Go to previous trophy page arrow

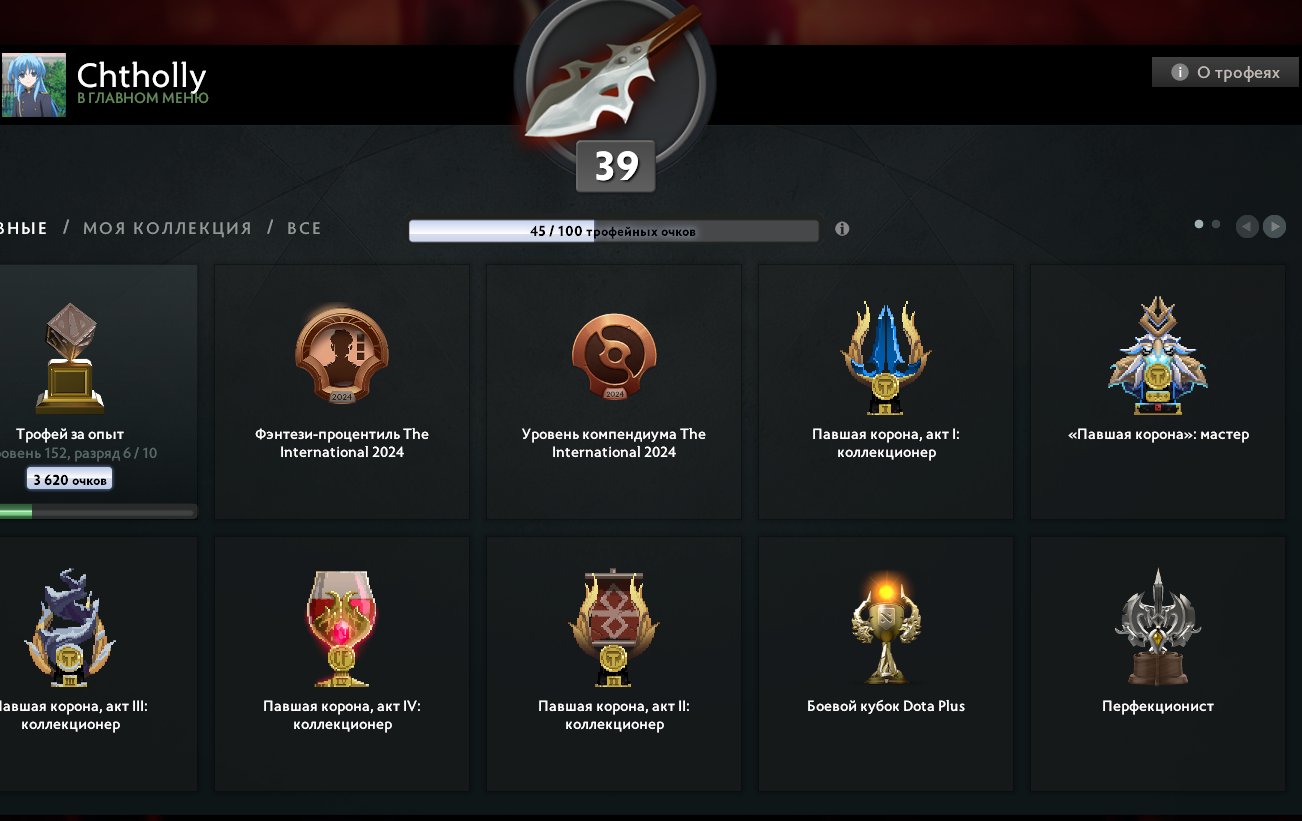pyautogui.click(x=1247, y=227)
